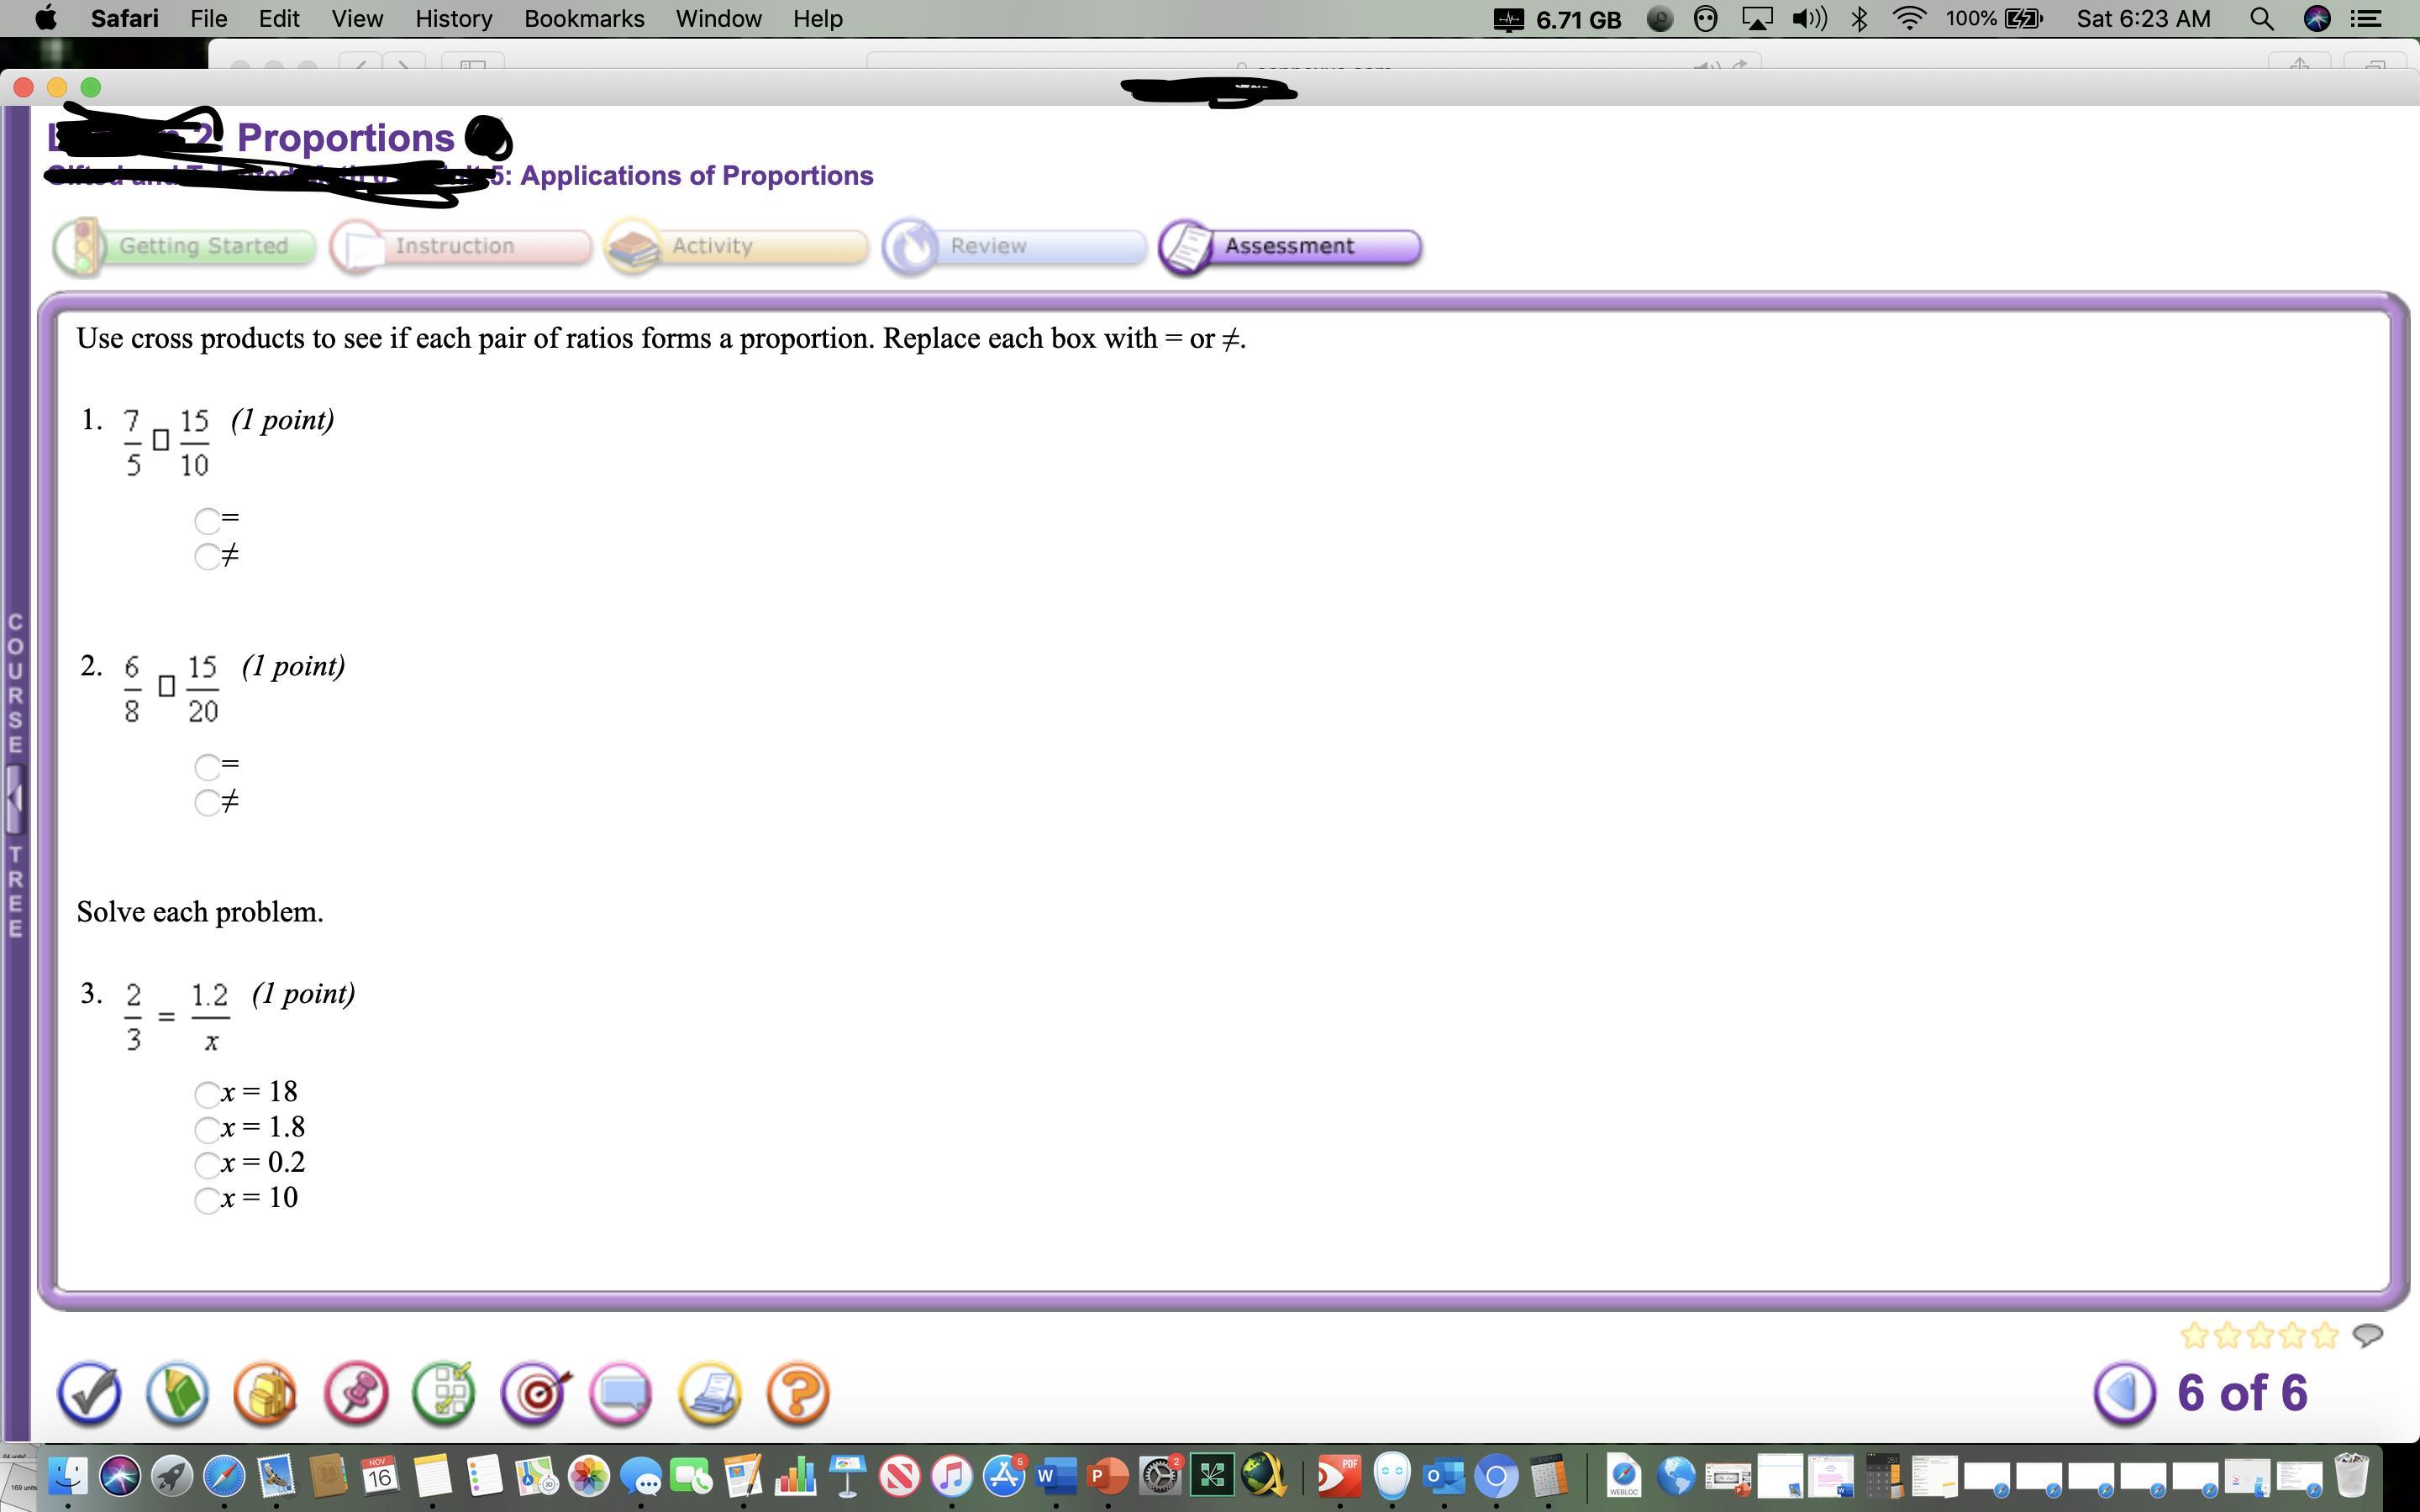Click the printer icon
This screenshot has height=1512, width=2420.
(x=710, y=1392)
